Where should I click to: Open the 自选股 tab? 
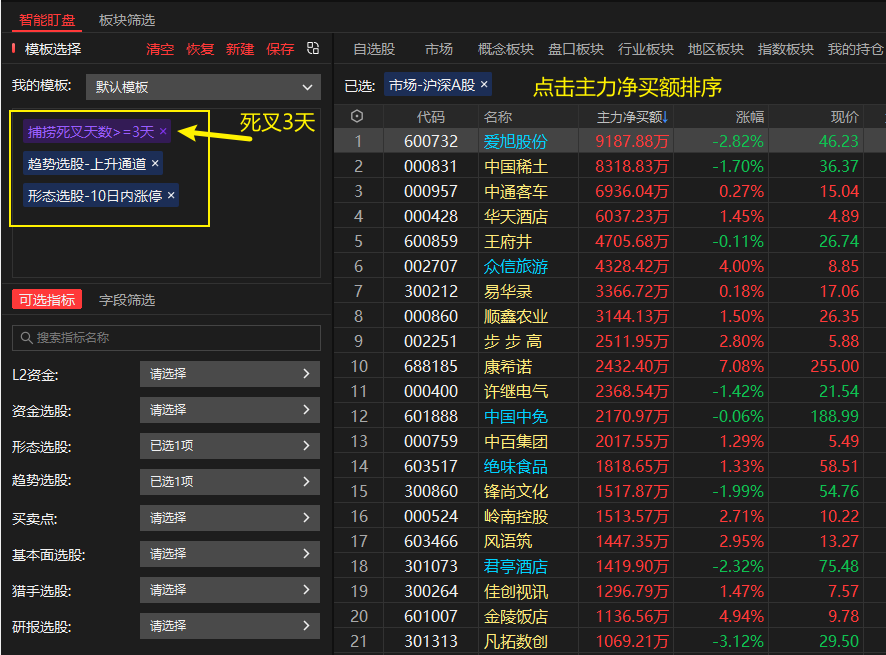pos(374,49)
